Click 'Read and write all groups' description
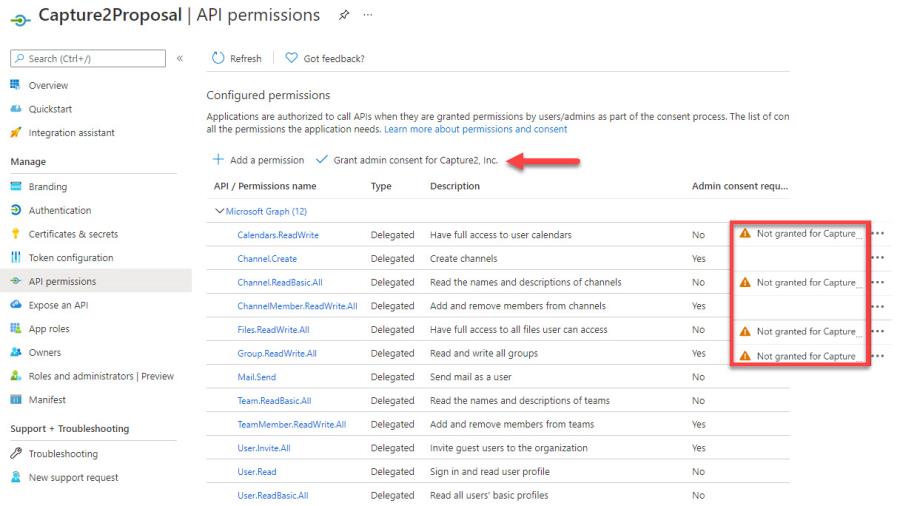 [484, 353]
